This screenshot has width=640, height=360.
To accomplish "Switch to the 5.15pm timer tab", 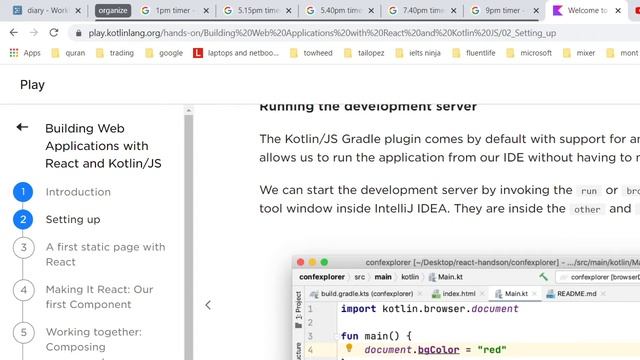I will (x=257, y=11).
